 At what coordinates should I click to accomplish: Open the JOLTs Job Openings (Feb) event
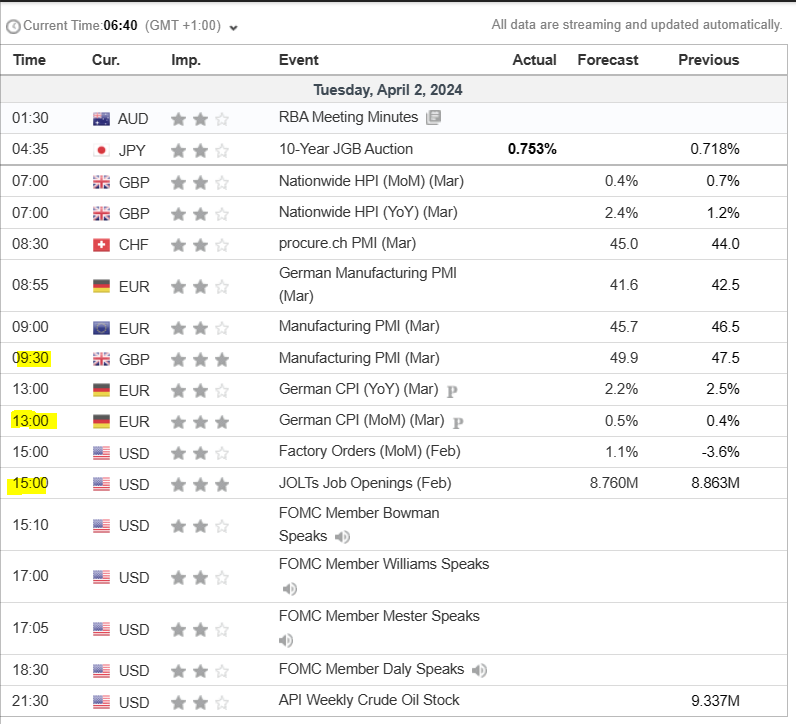click(x=365, y=484)
